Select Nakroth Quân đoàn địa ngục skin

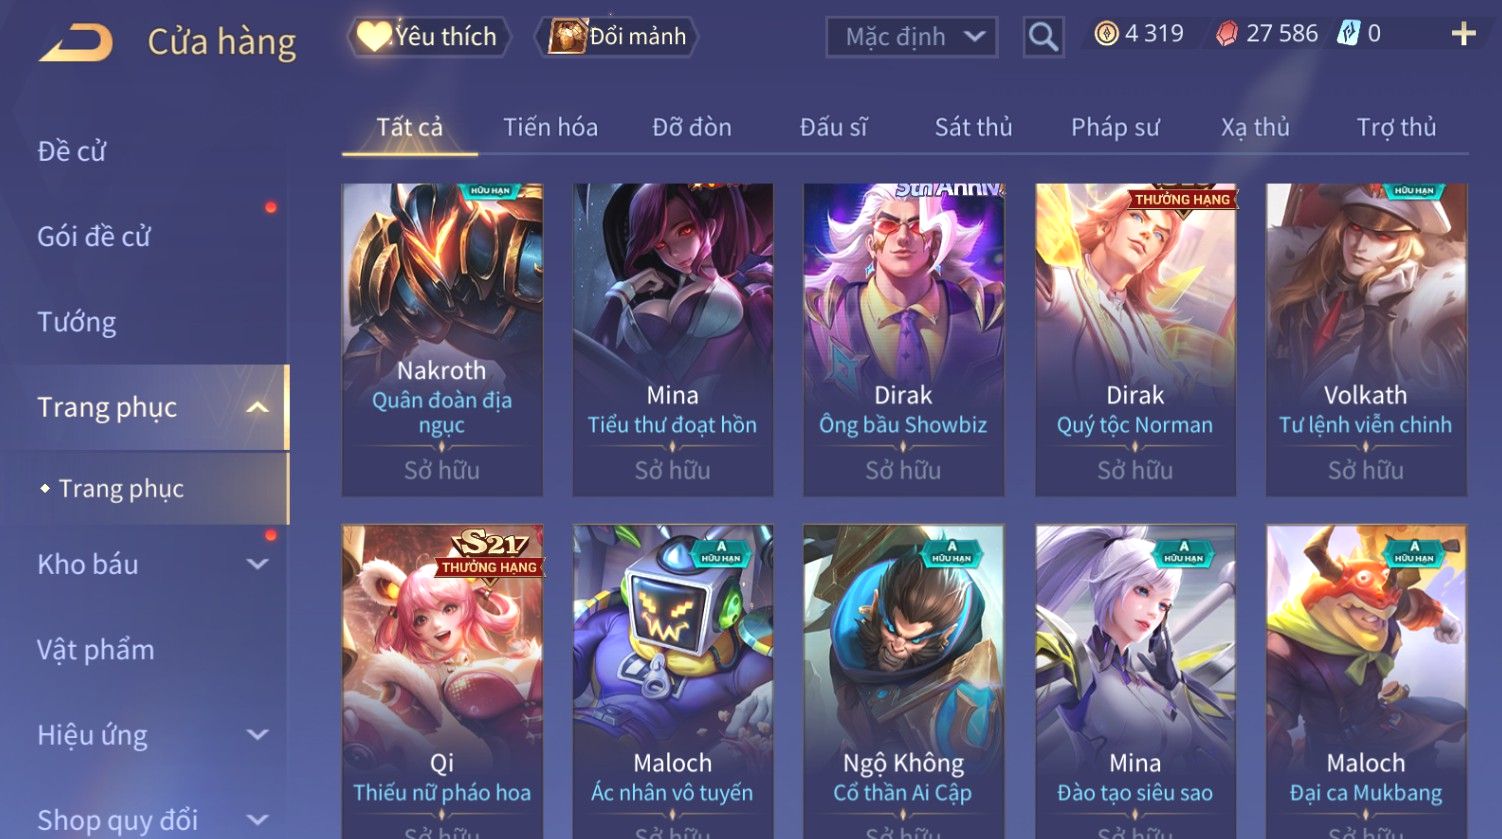coord(442,340)
